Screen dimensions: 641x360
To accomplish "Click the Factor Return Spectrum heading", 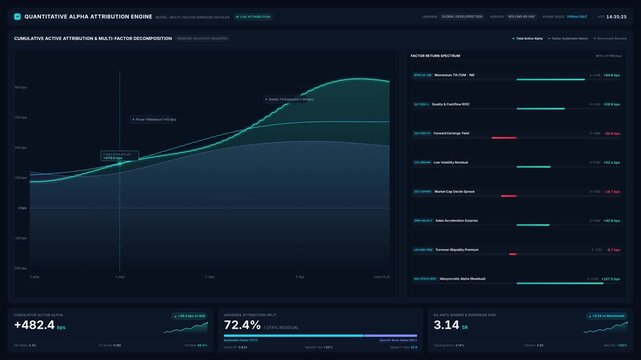I will point(435,56).
